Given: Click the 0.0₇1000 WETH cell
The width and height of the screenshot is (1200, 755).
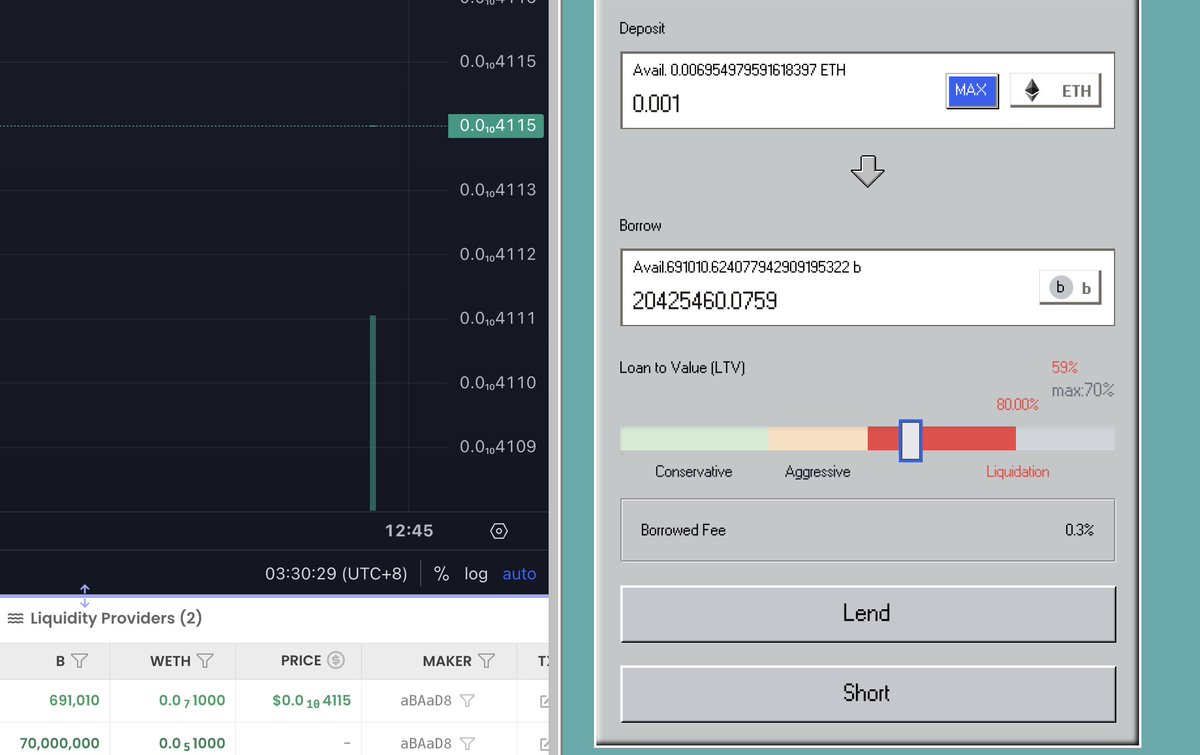Looking at the screenshot, I should click(192, 701).
